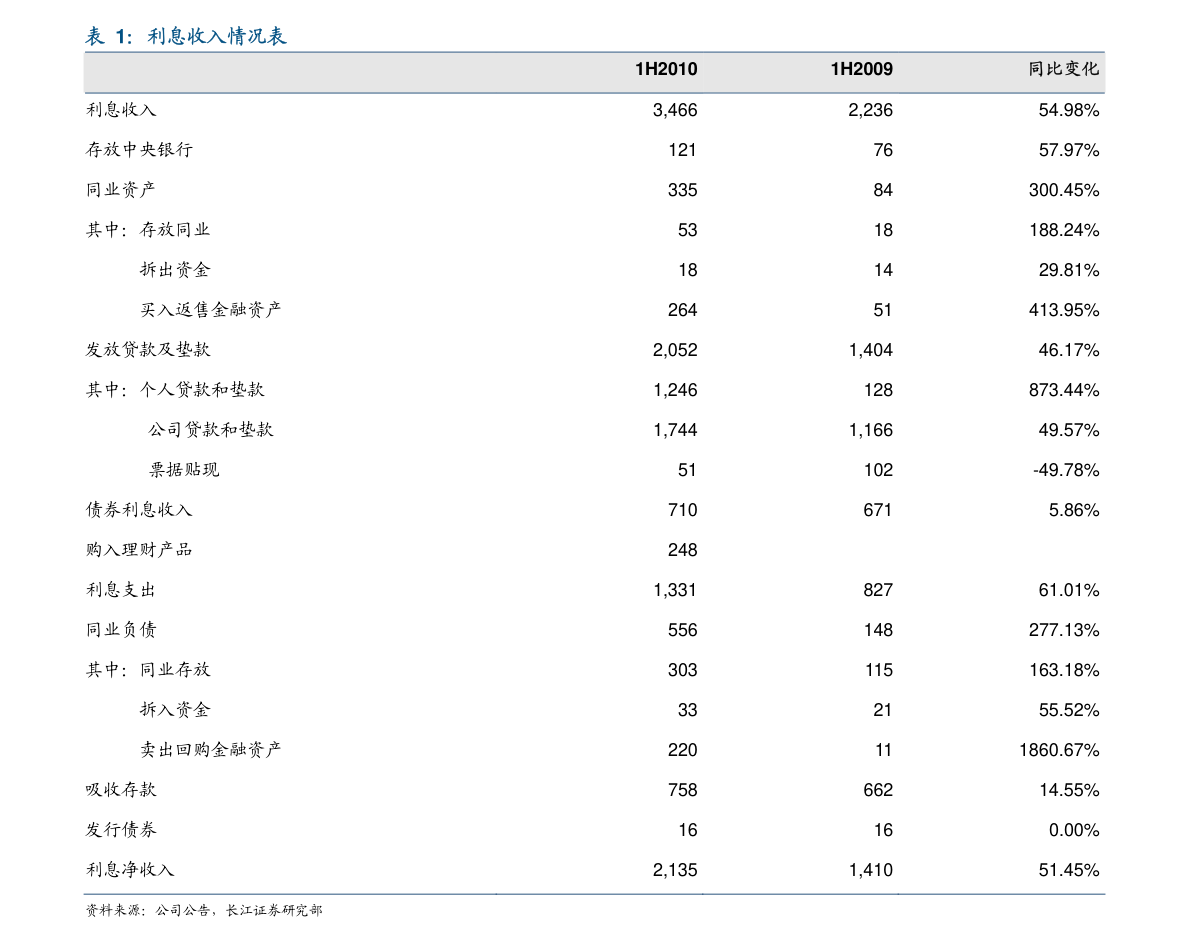Select the value 1,246

point(674,390)
